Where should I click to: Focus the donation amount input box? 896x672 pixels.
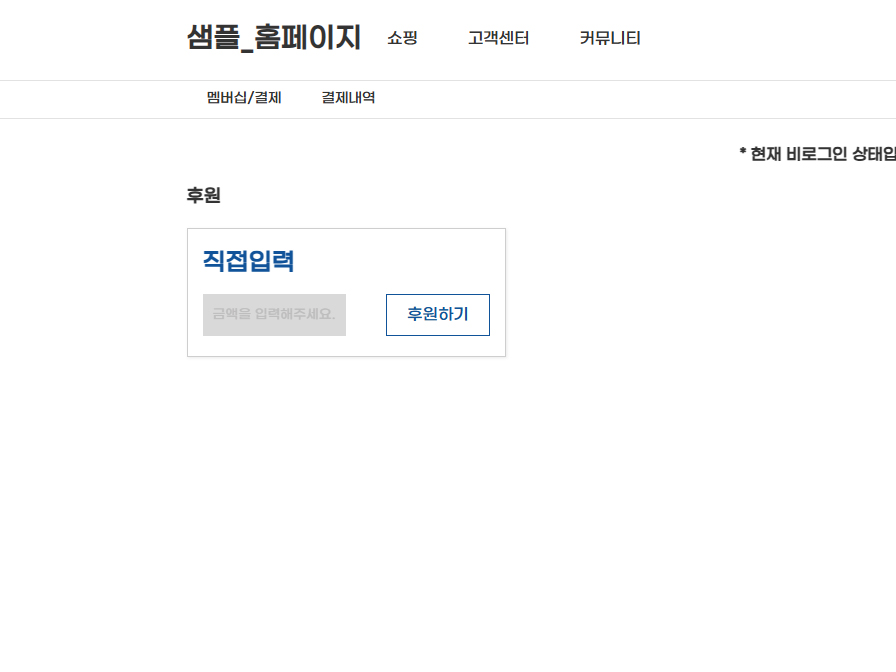pos(274,314)
